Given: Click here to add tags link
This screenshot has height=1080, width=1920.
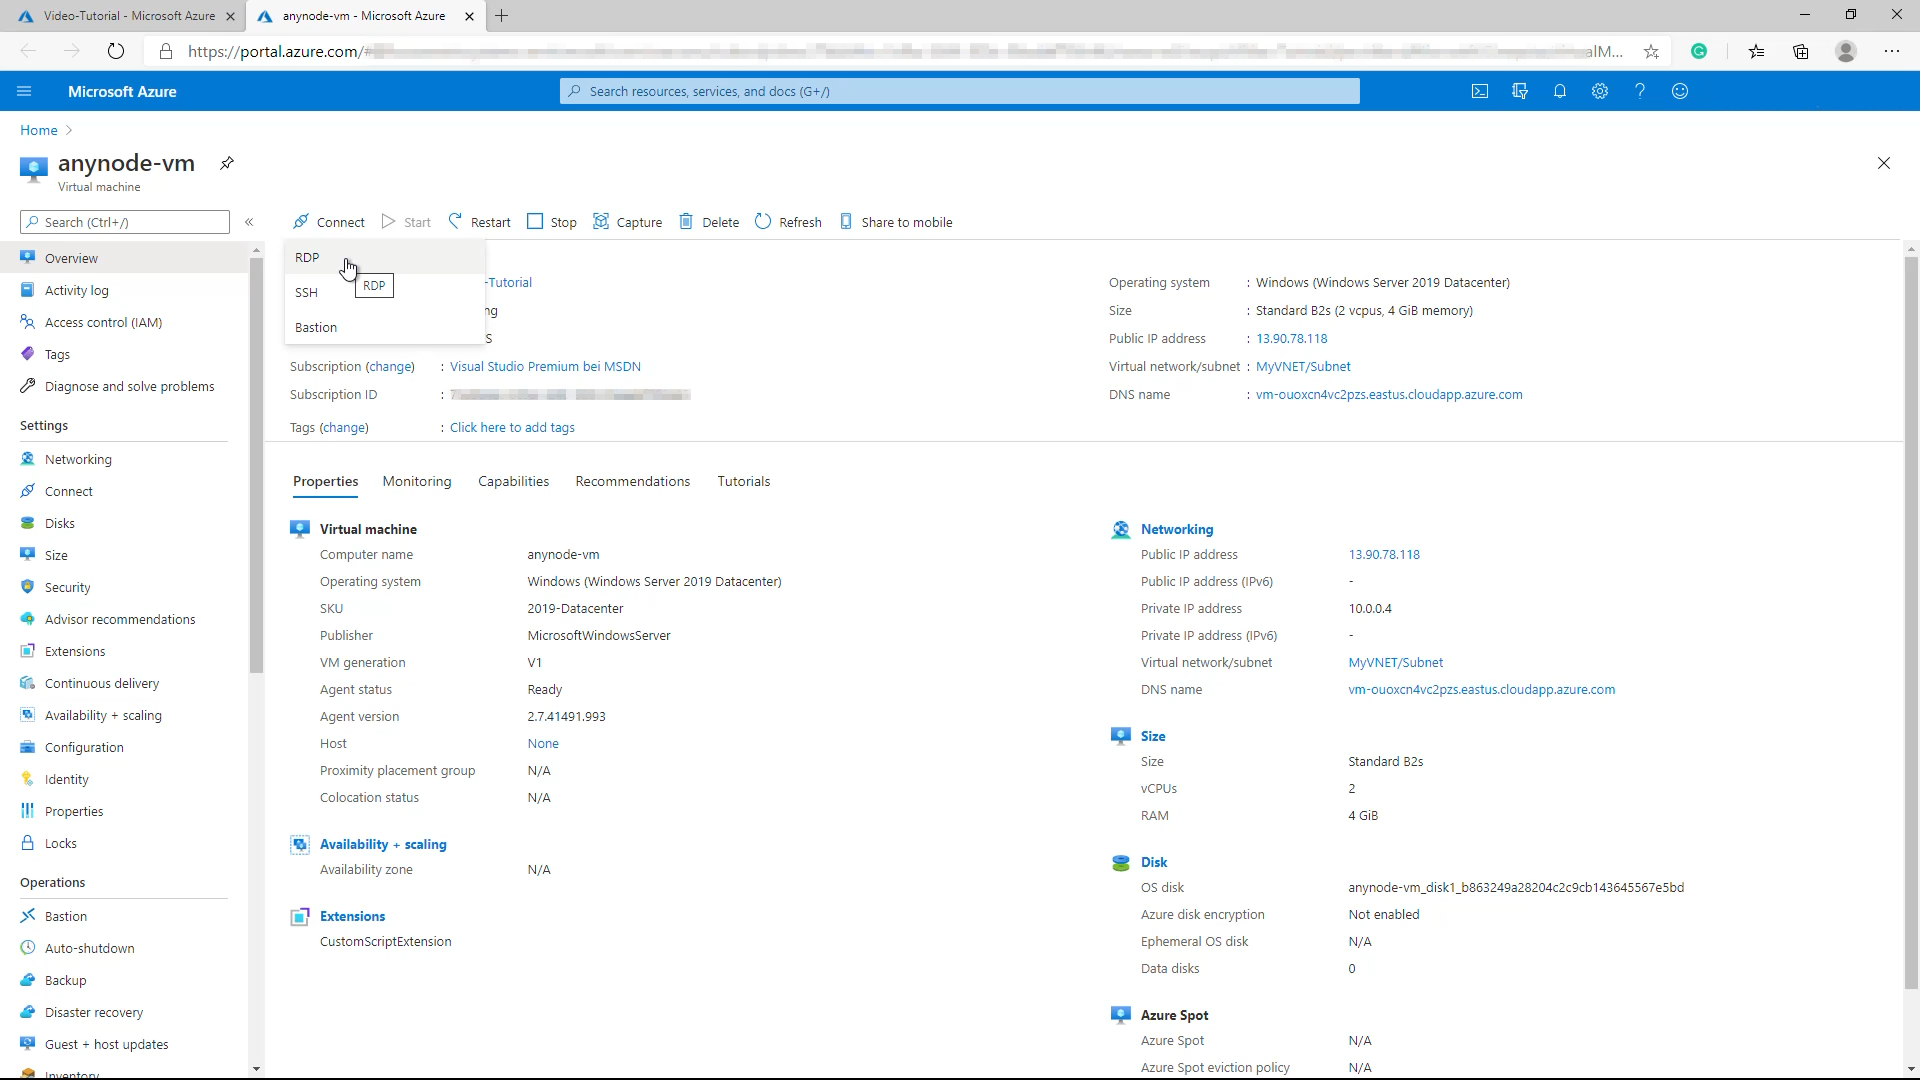Looking at the screenshot, I should [512, 427].
